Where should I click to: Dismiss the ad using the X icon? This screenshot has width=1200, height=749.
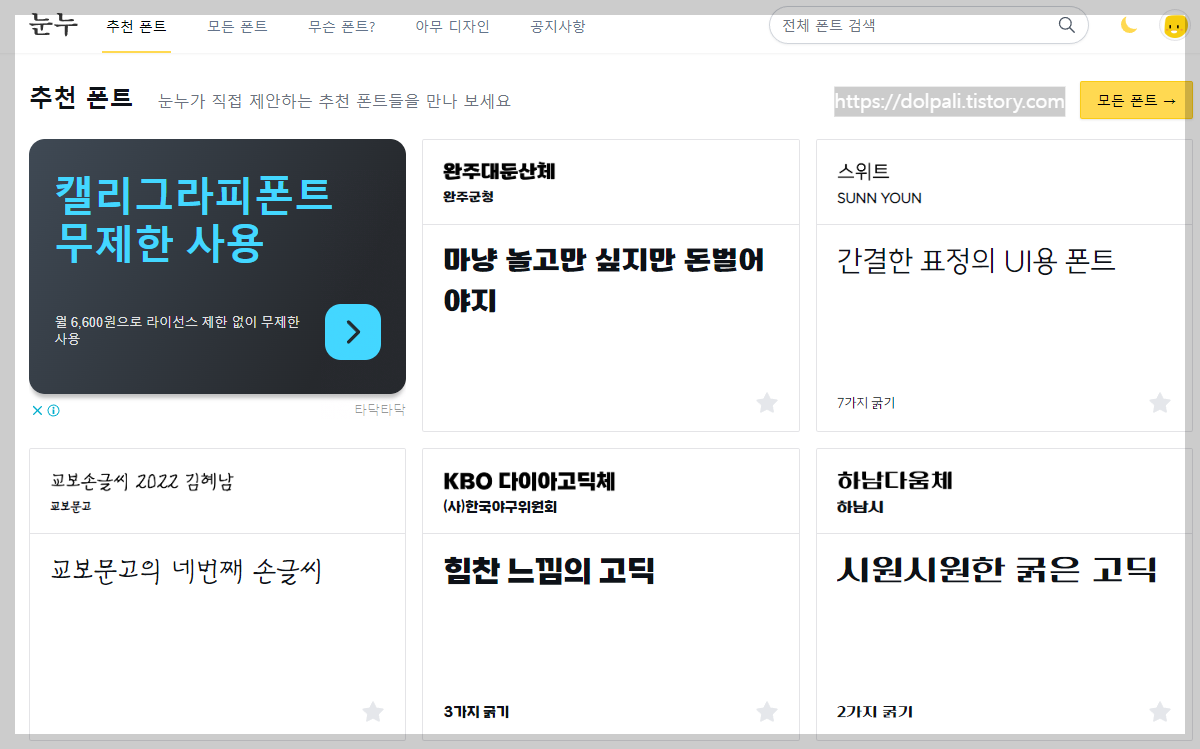(x=37, y=410)
